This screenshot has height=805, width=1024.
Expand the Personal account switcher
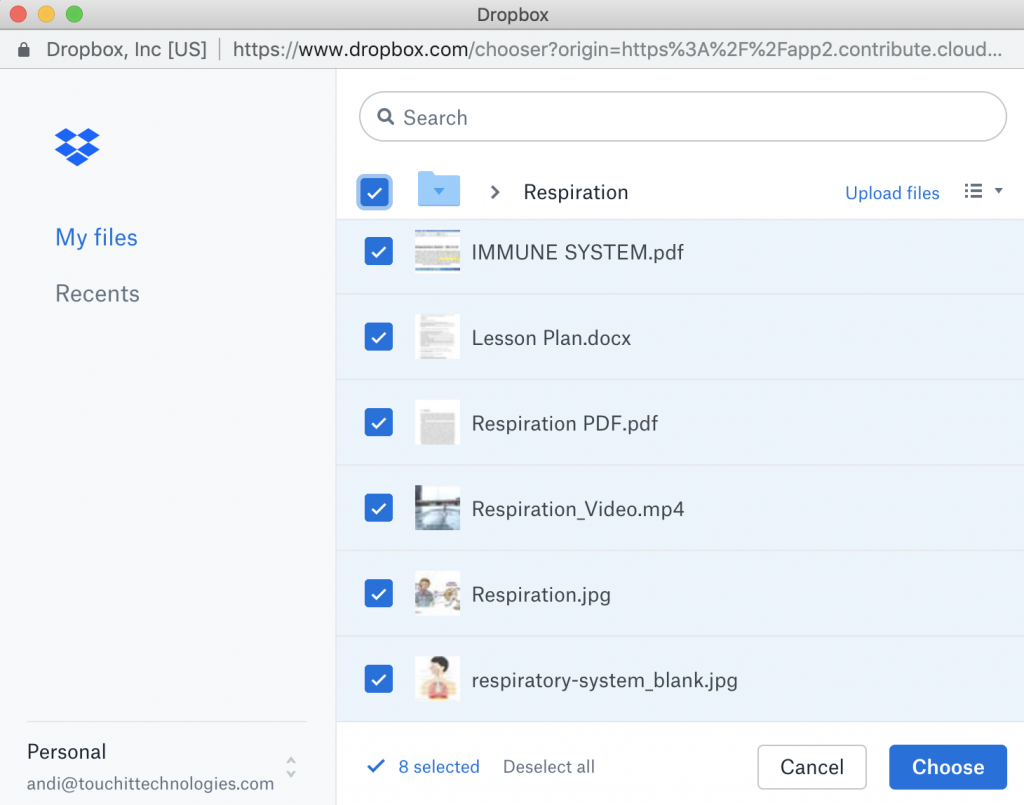tap(291, 767)
